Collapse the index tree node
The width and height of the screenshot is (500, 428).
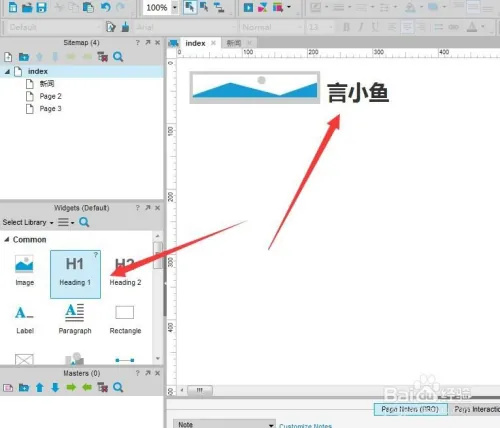(7, 71)
